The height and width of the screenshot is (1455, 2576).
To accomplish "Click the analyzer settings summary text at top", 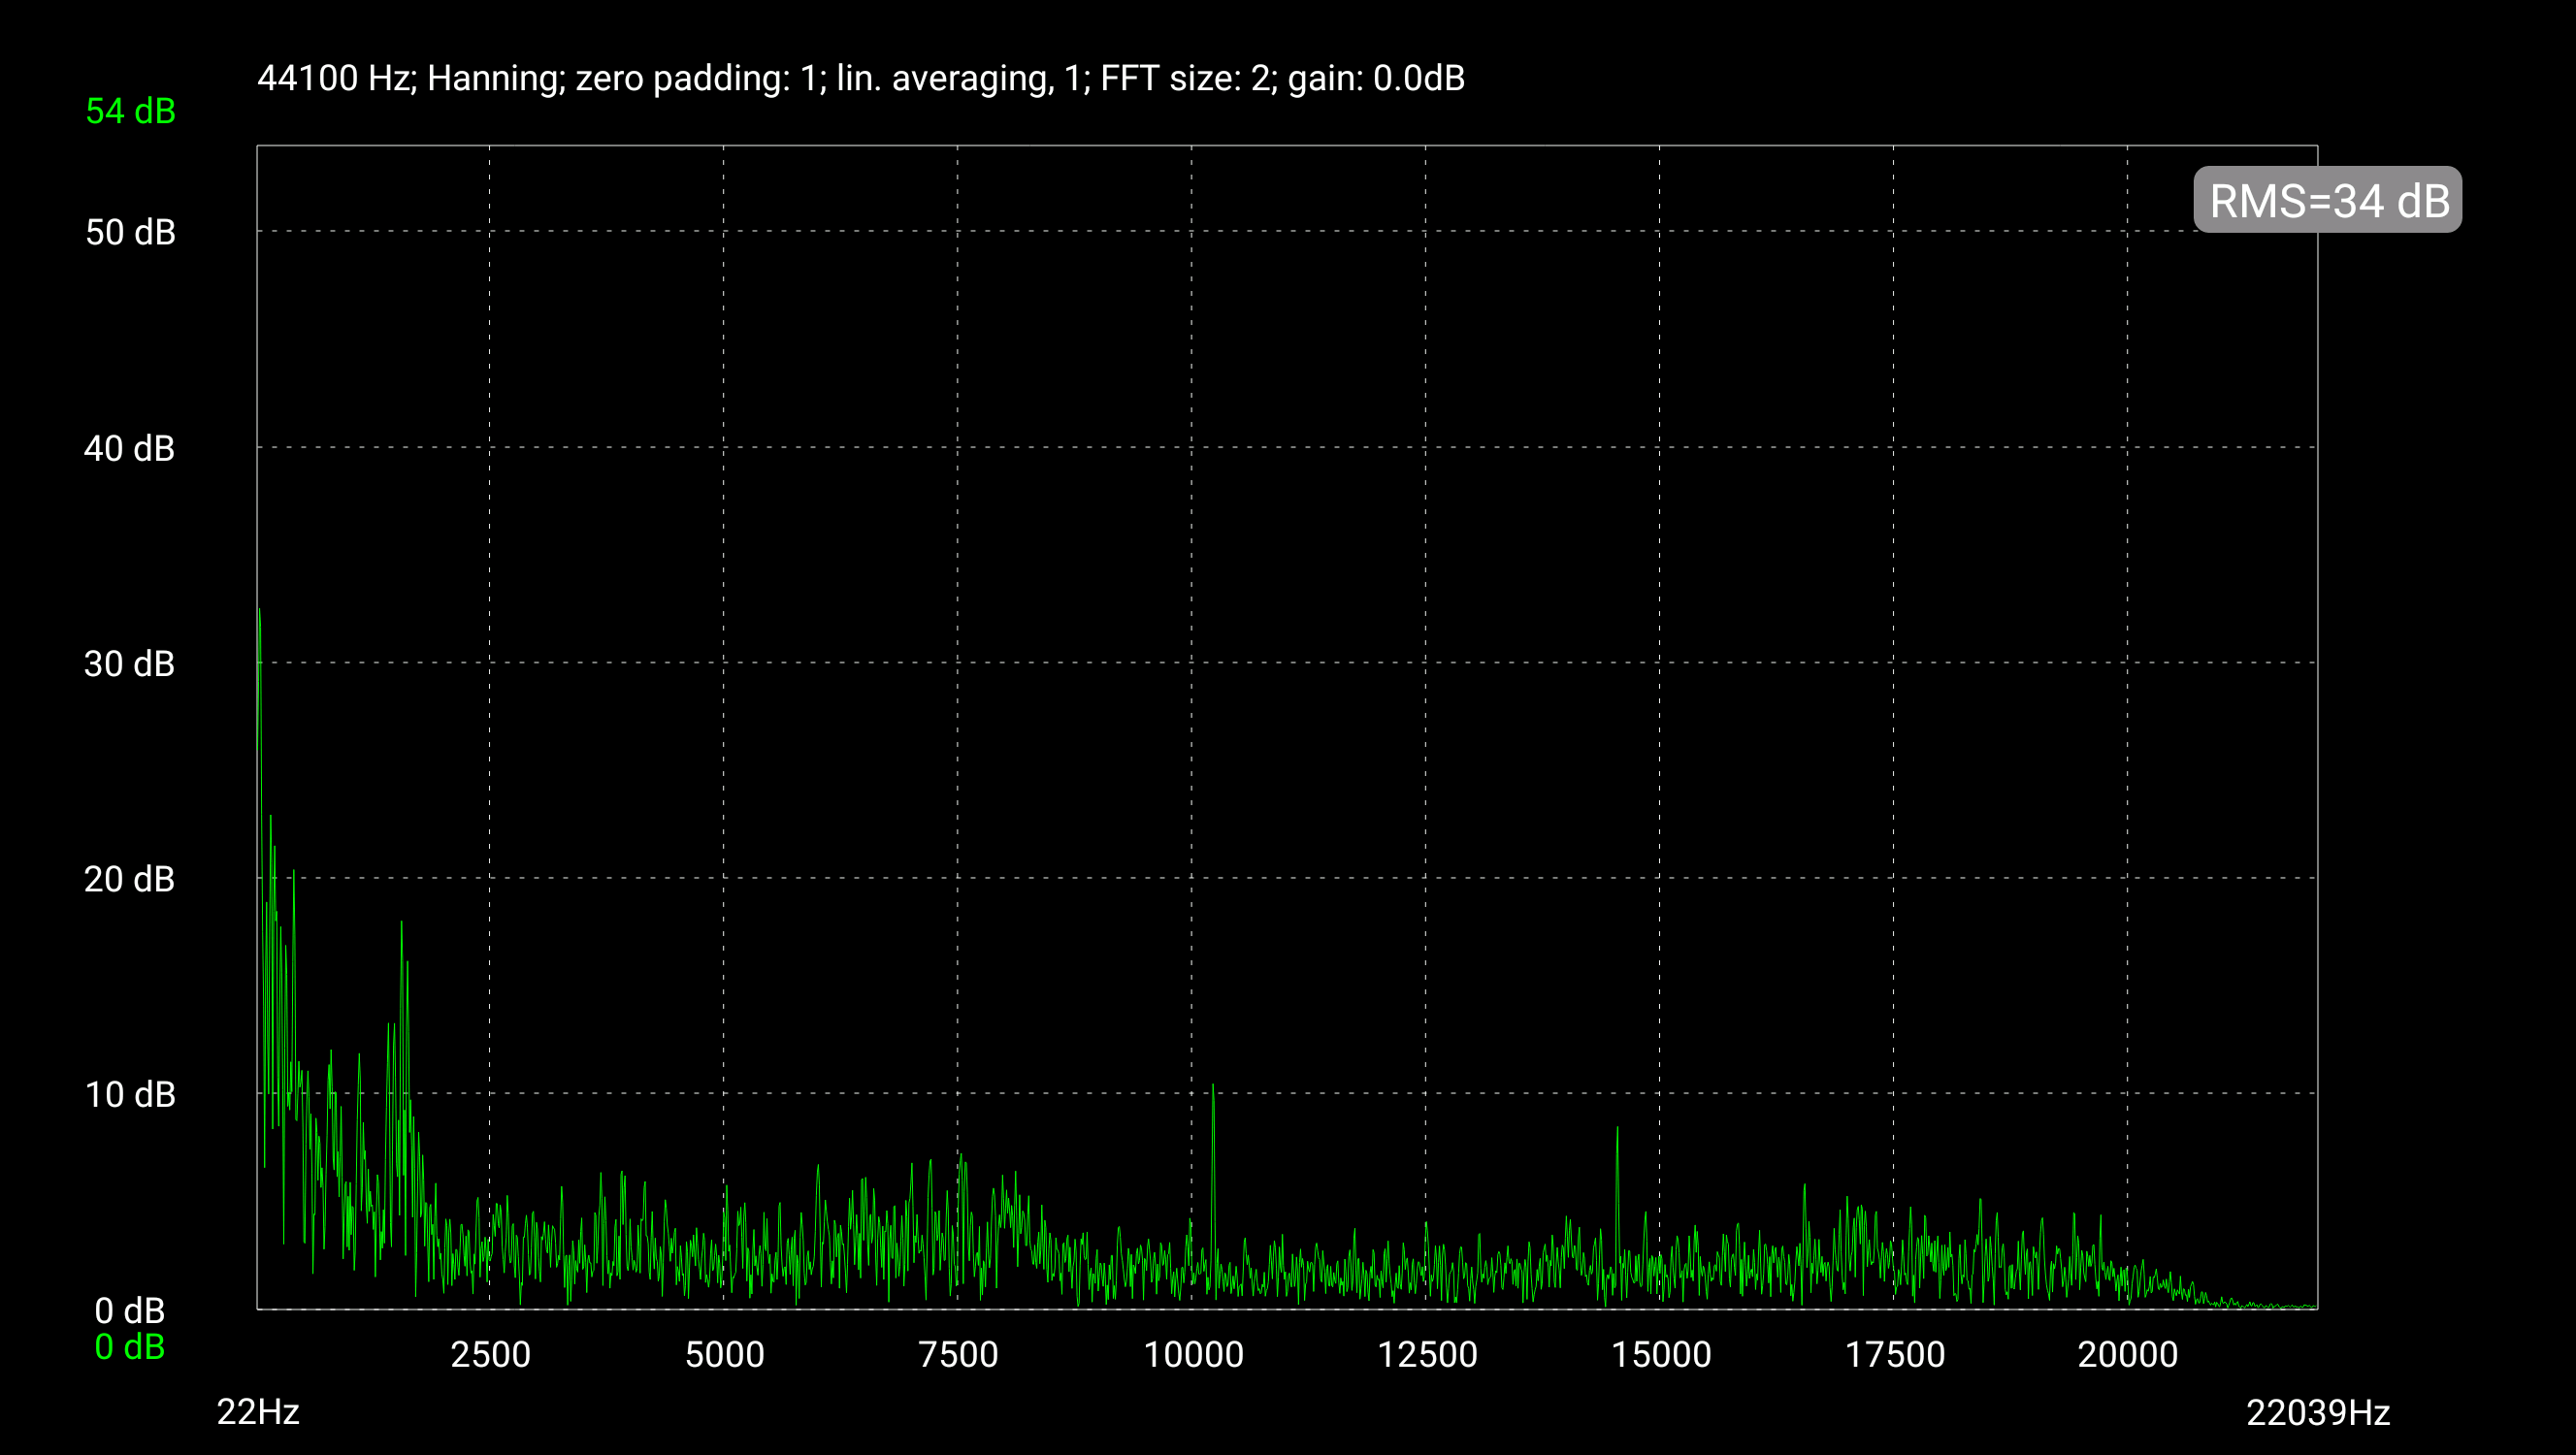I will (x=860, y=78).
